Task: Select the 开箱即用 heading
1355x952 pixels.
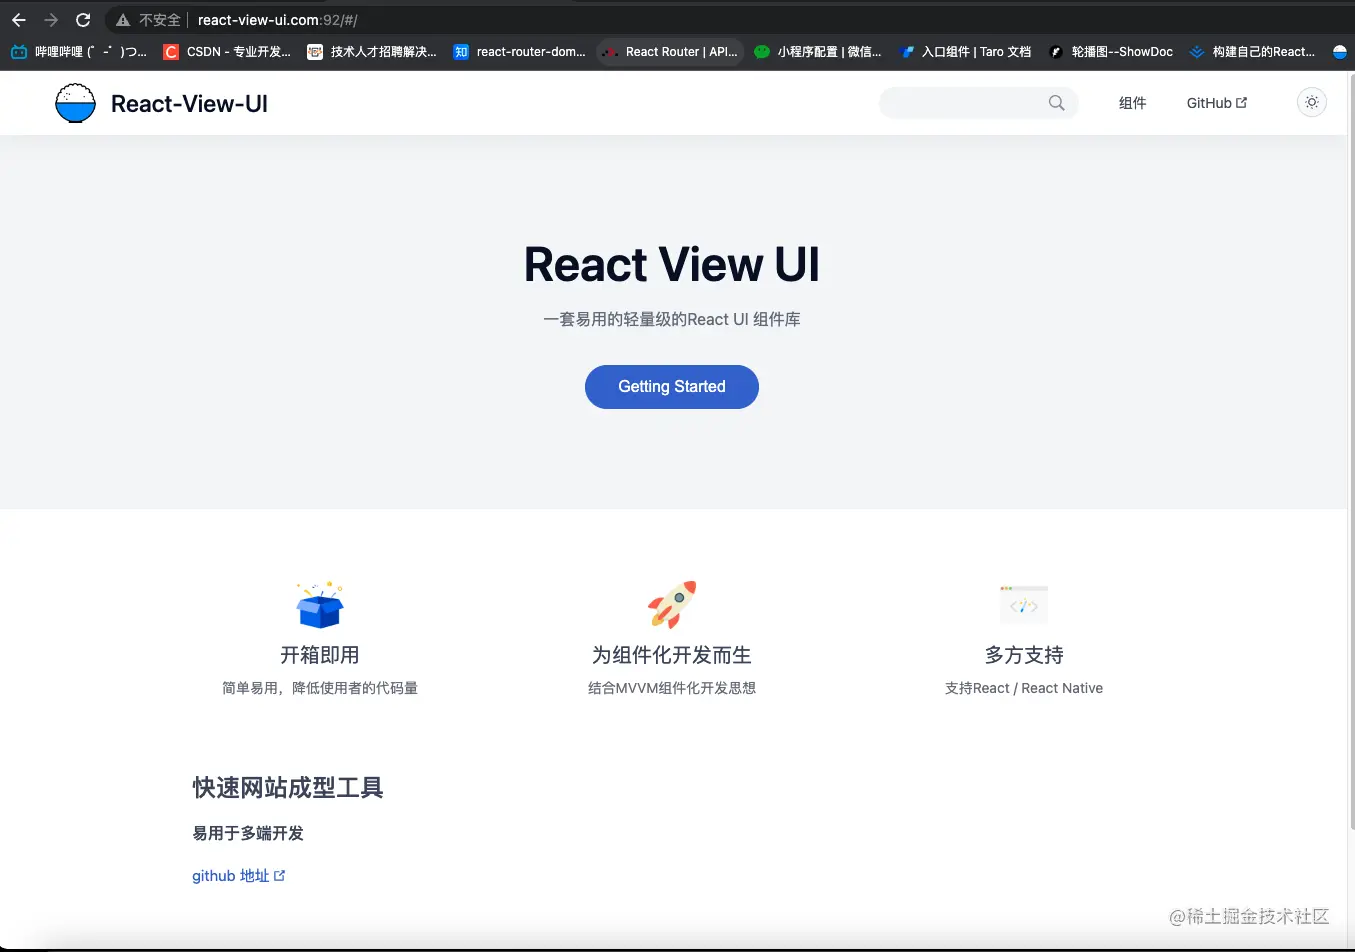Action: (320, 655)
